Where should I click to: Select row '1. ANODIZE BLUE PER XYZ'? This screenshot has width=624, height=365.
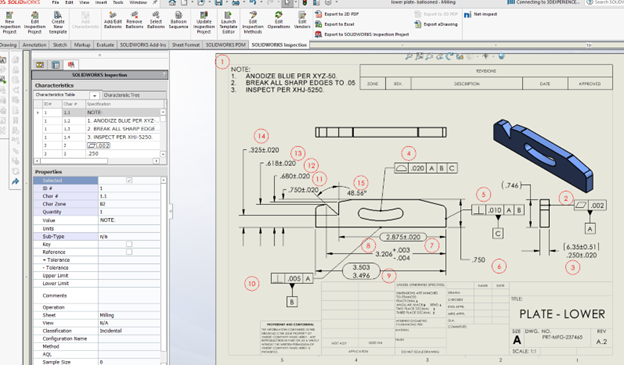coord(124,121)
